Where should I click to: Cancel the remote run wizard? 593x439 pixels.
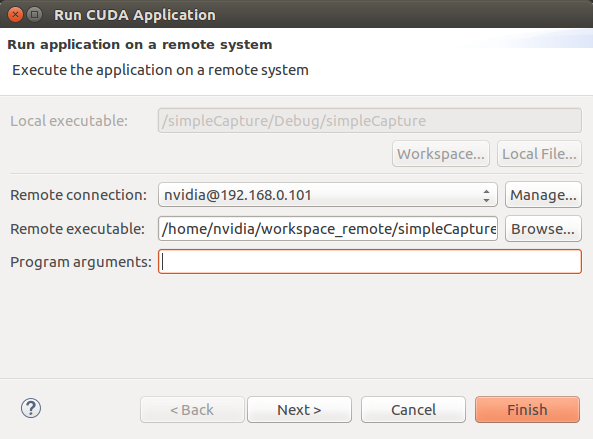pos(413,410)
